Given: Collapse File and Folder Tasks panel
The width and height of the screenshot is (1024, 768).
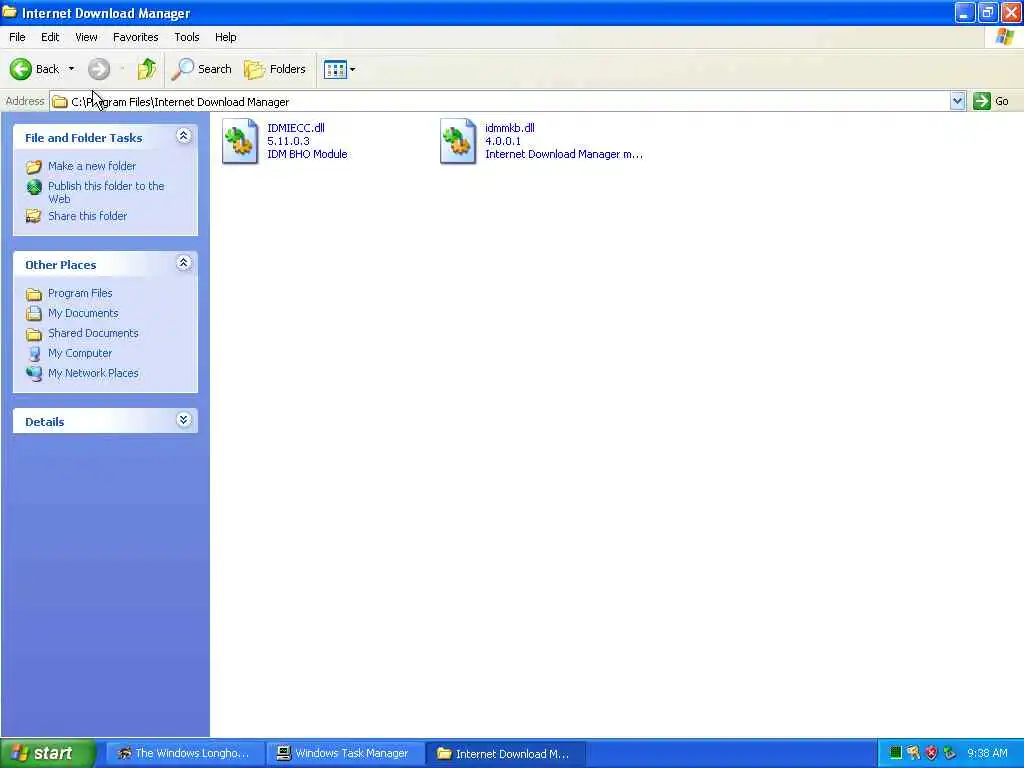Looking at the screenshot, I should (184, 136).
